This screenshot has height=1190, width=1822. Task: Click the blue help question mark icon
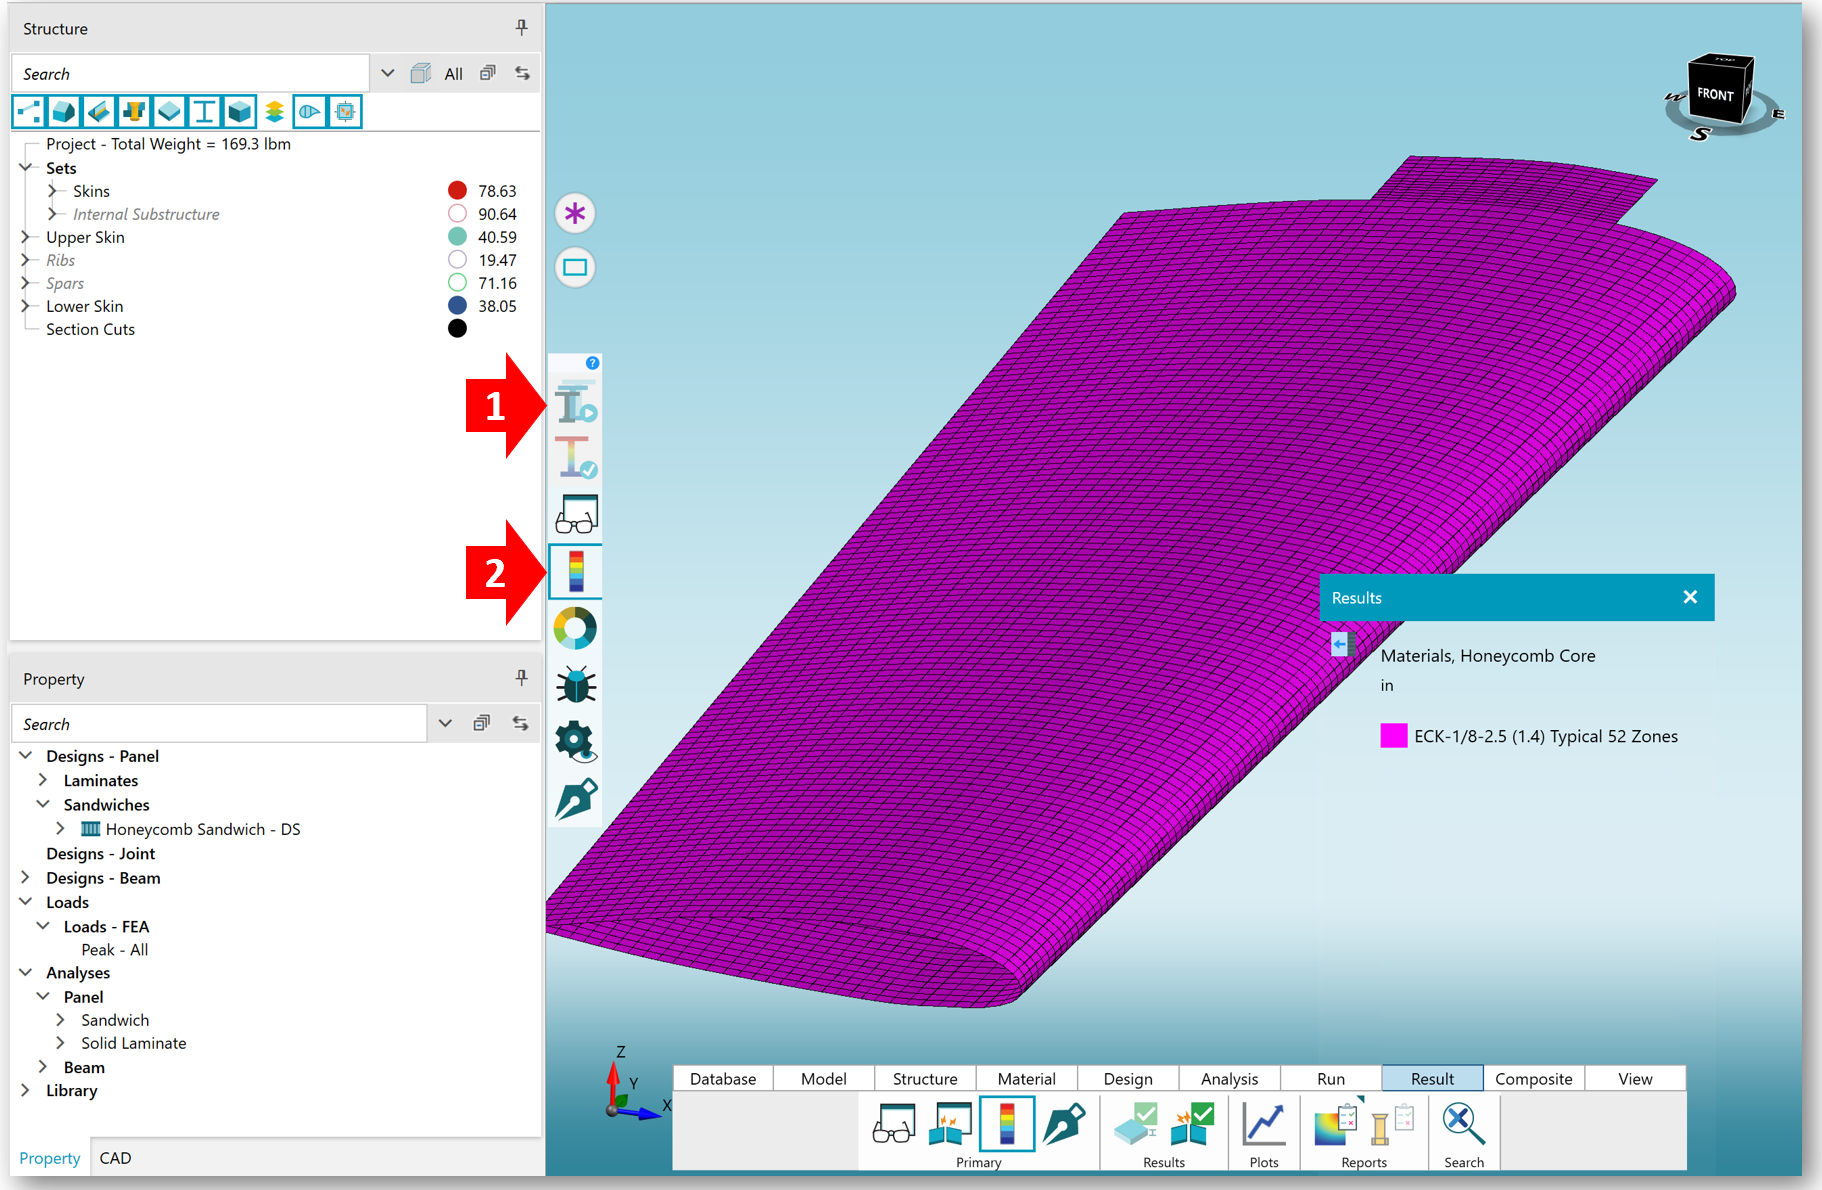coord(593,363)
